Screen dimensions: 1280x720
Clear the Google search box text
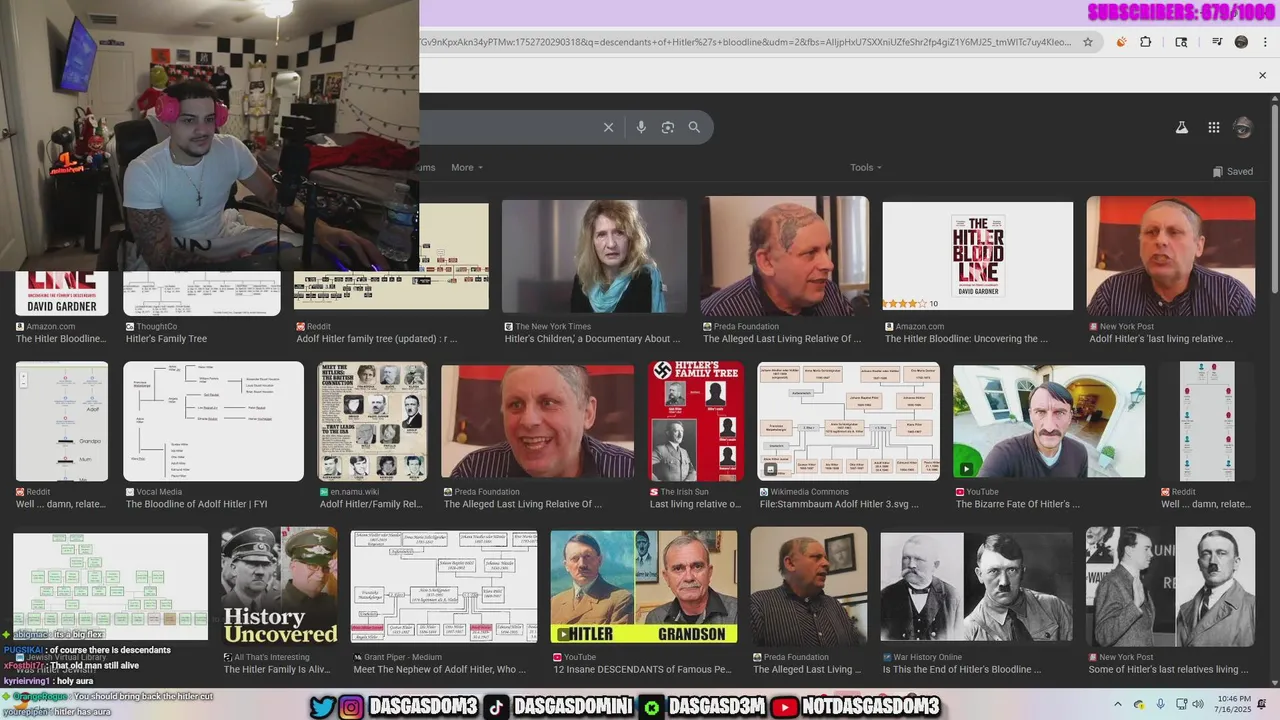(608, 127)
